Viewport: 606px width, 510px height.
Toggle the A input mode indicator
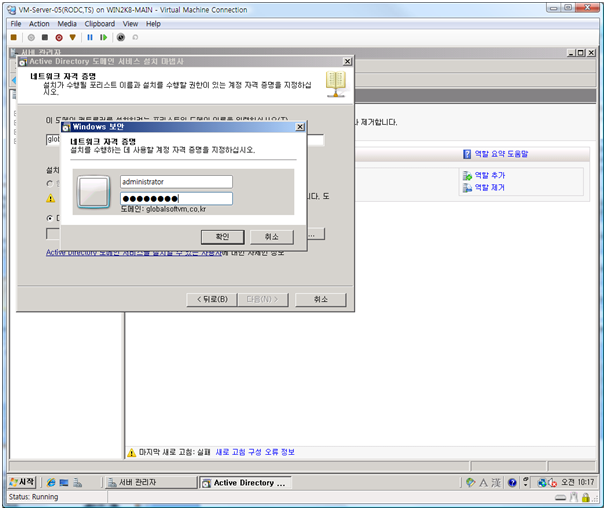[483, 483]
